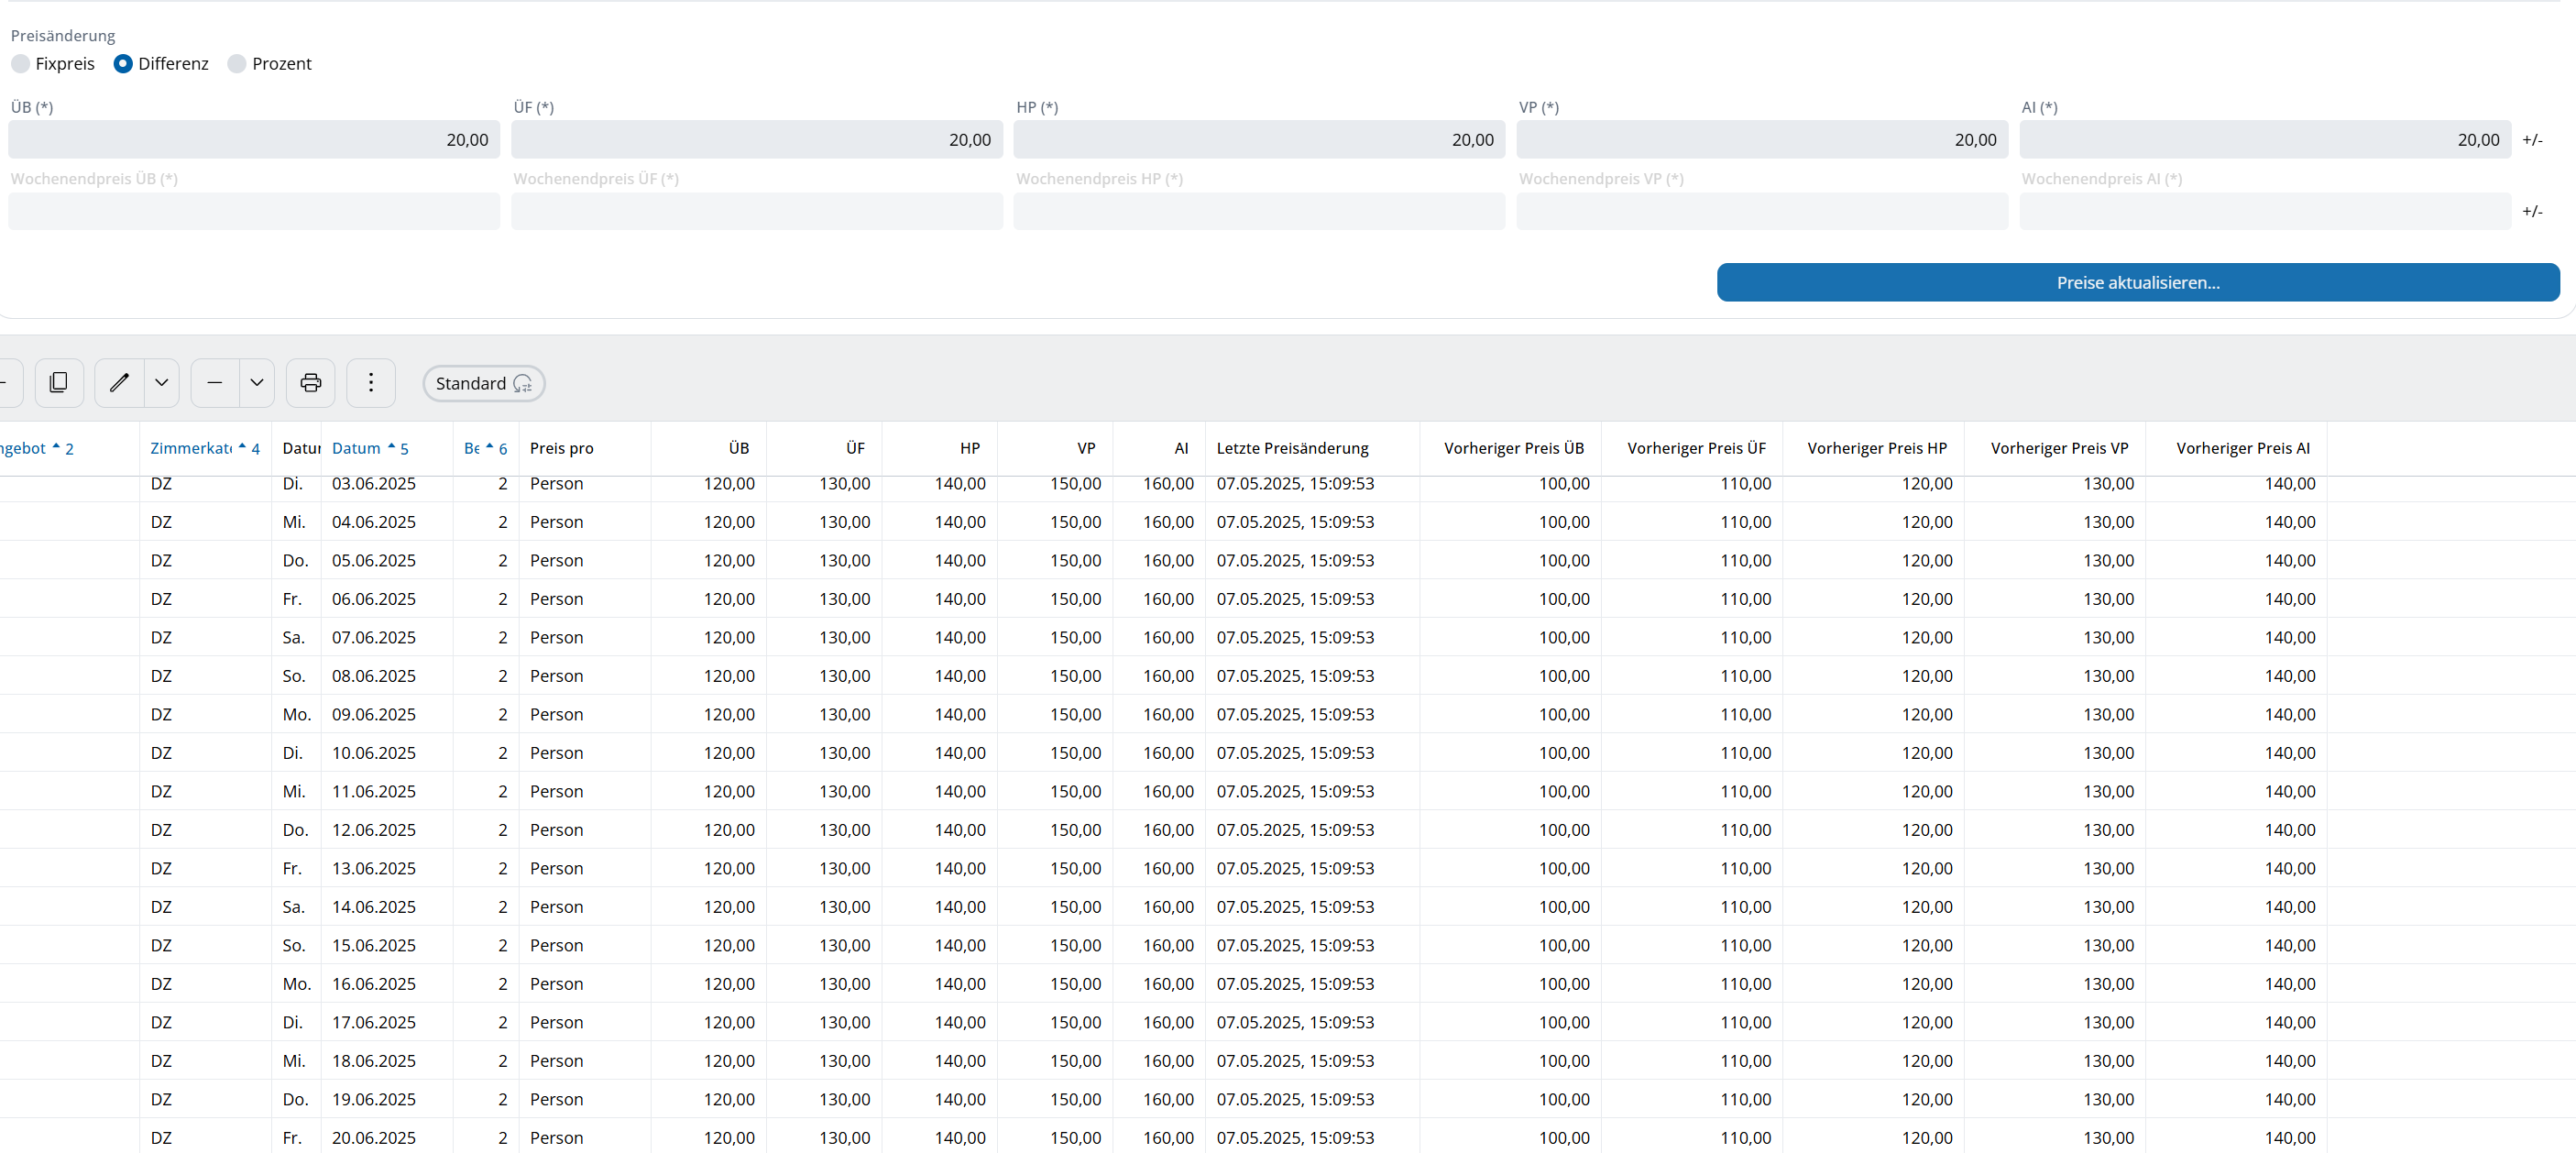The image size is (2576, 1153).
Task: Select the Prozent radio option
Action: 237,64
